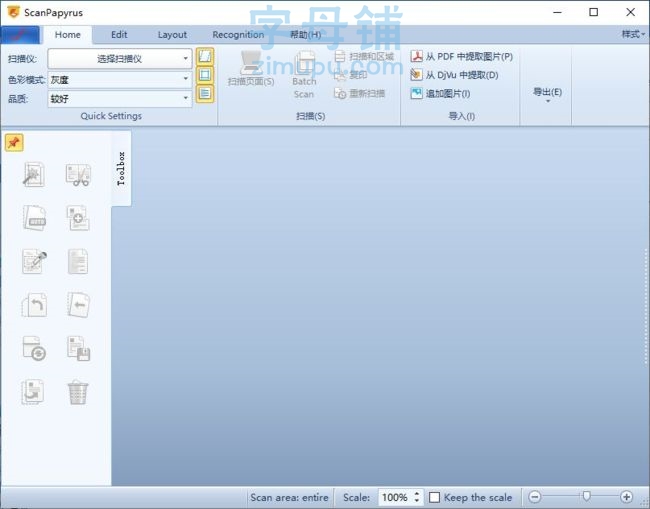Decrease scale with the stepper down arrow

(417, 501)
